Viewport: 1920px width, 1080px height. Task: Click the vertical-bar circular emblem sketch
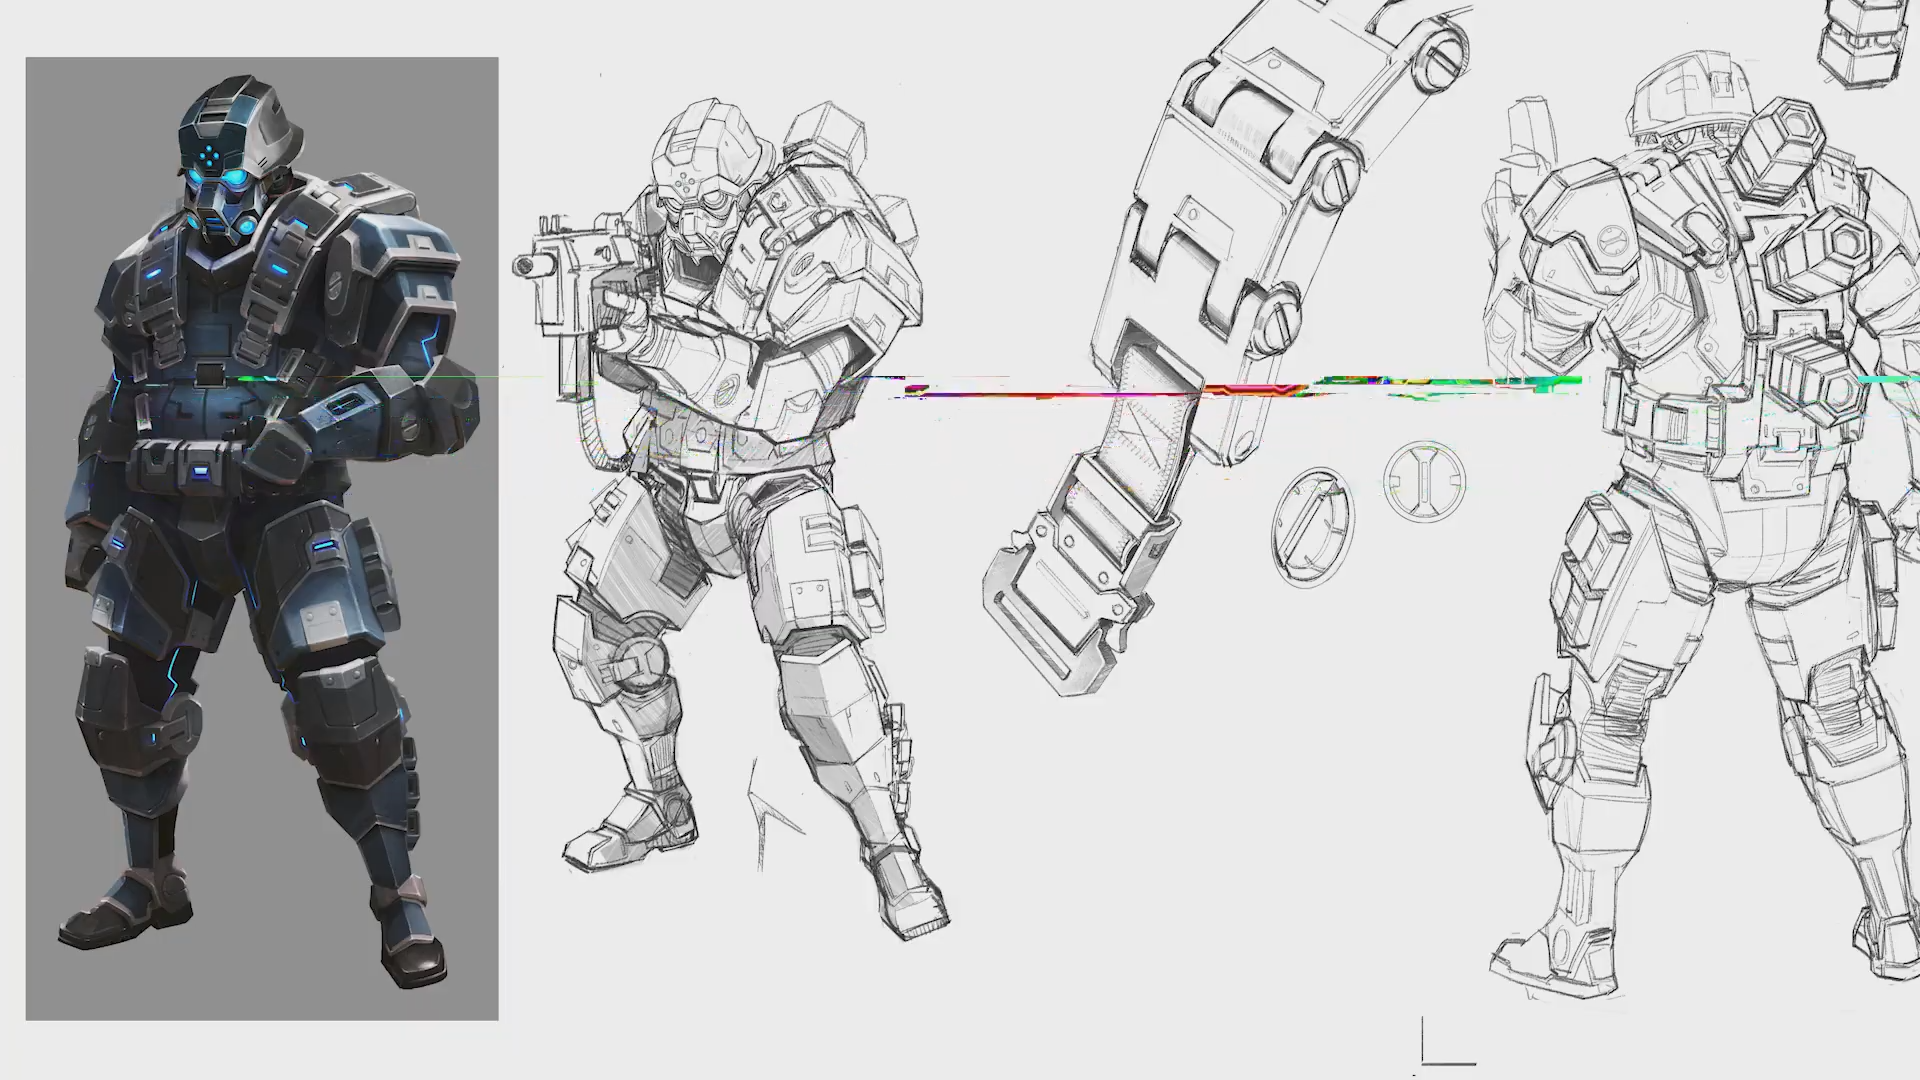pyautogui.click(x=1424, y=482)
